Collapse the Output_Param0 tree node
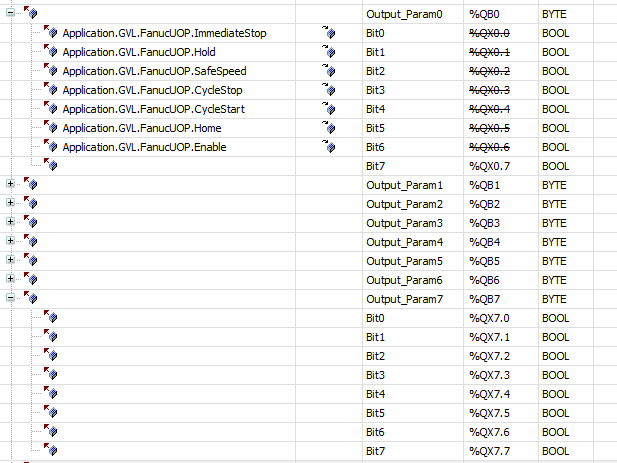The width and height of the screenshot is (617, 463). coord(11,14)
